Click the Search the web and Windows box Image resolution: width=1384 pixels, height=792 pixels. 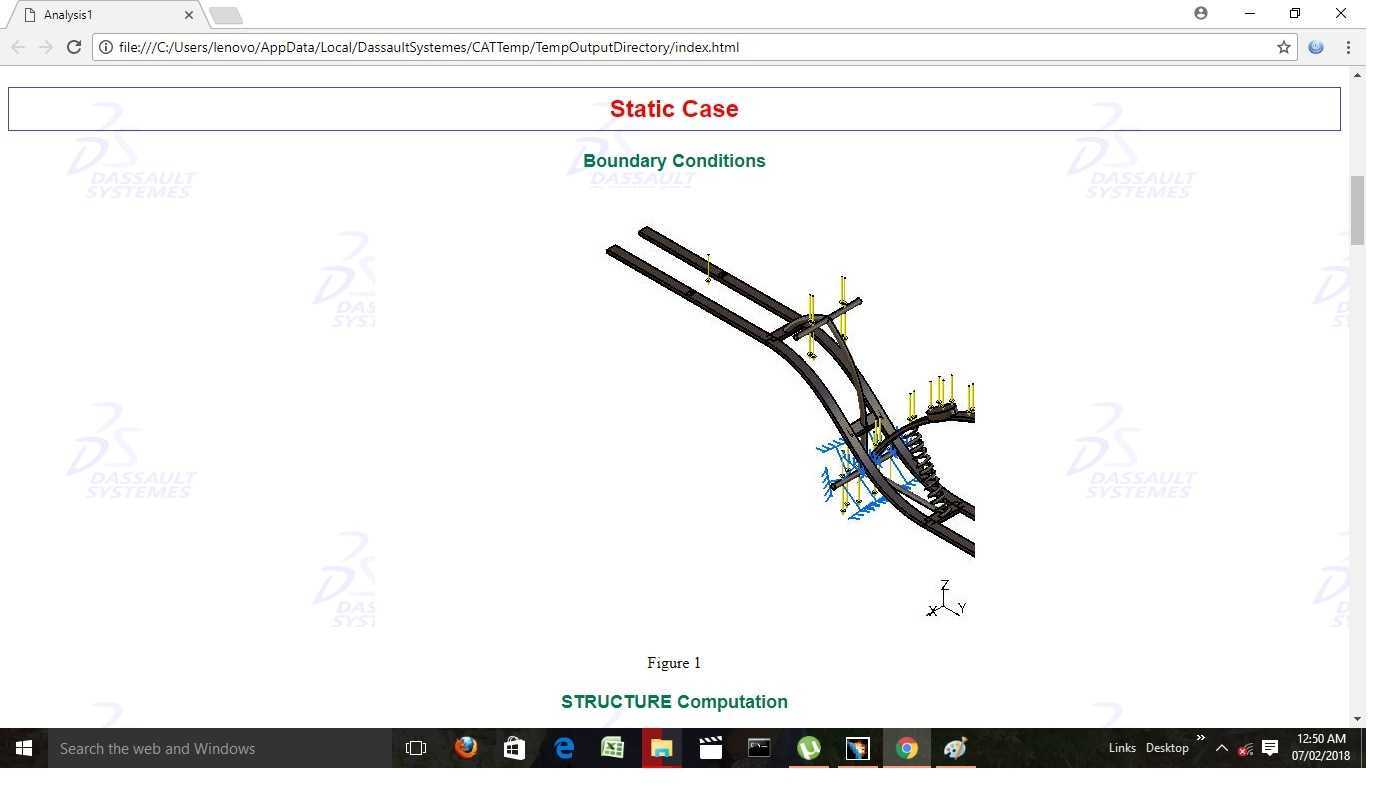(220, 748)
